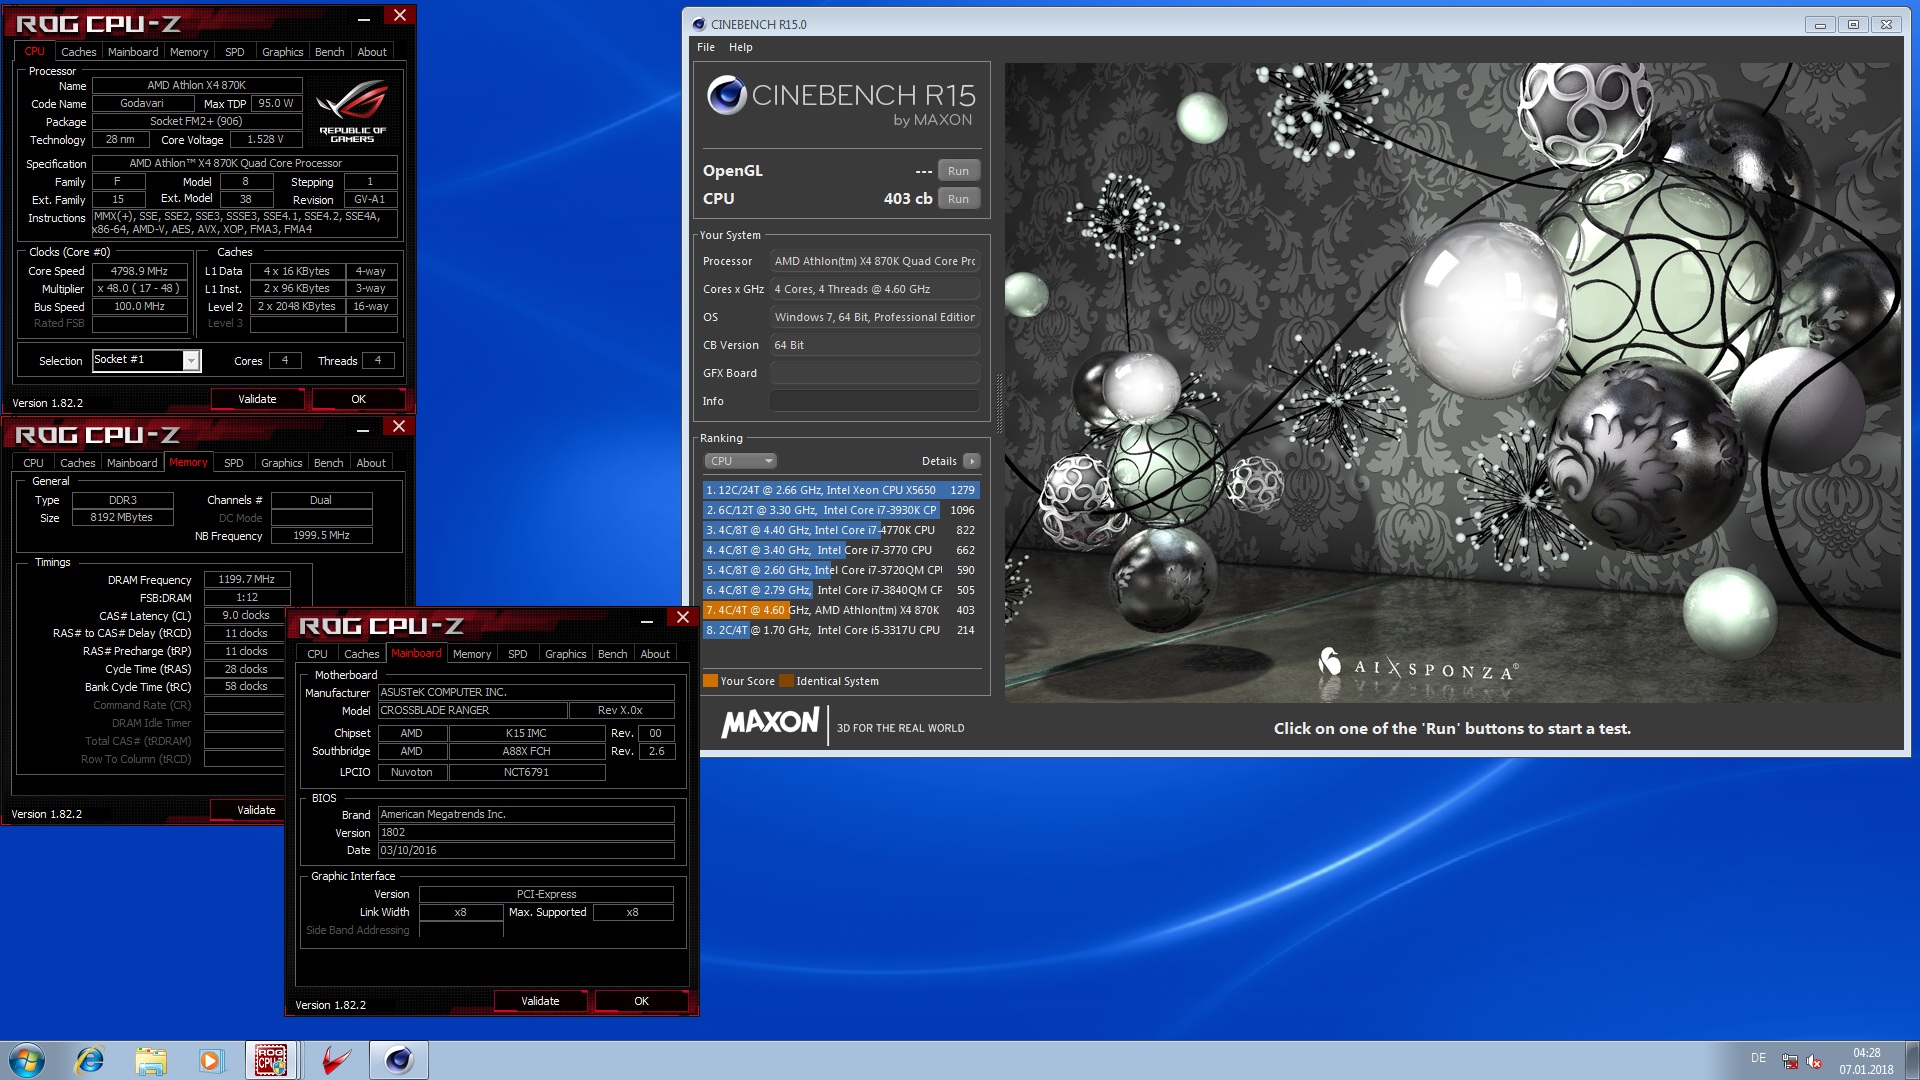Click the Cinebench rendered scene image
The width and height of the screenshot is (1920, 1080).
[x=1454, y=382]
